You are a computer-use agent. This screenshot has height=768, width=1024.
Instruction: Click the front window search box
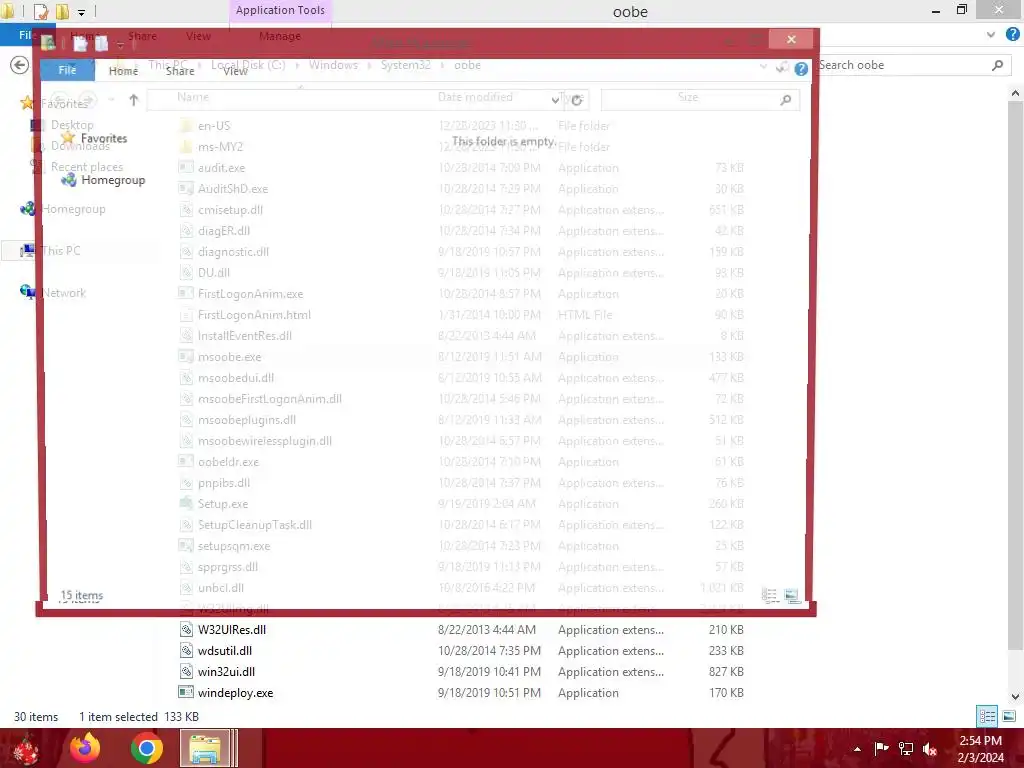(699, 99)
